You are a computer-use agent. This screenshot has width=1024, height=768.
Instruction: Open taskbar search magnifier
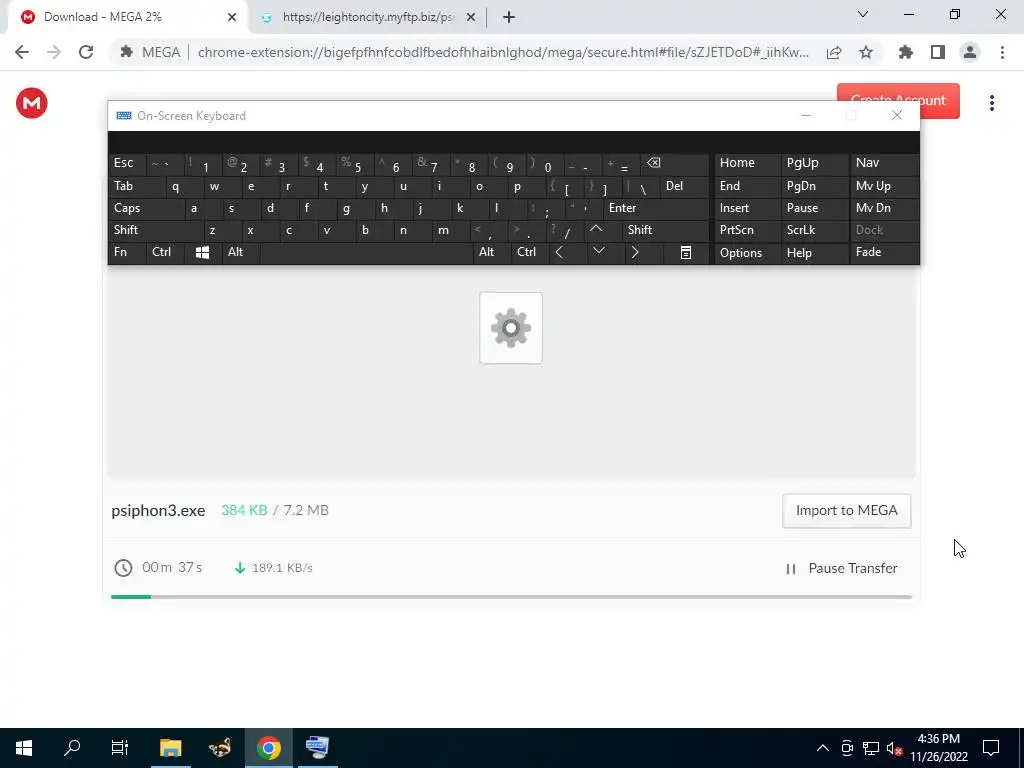coord(72,748)
